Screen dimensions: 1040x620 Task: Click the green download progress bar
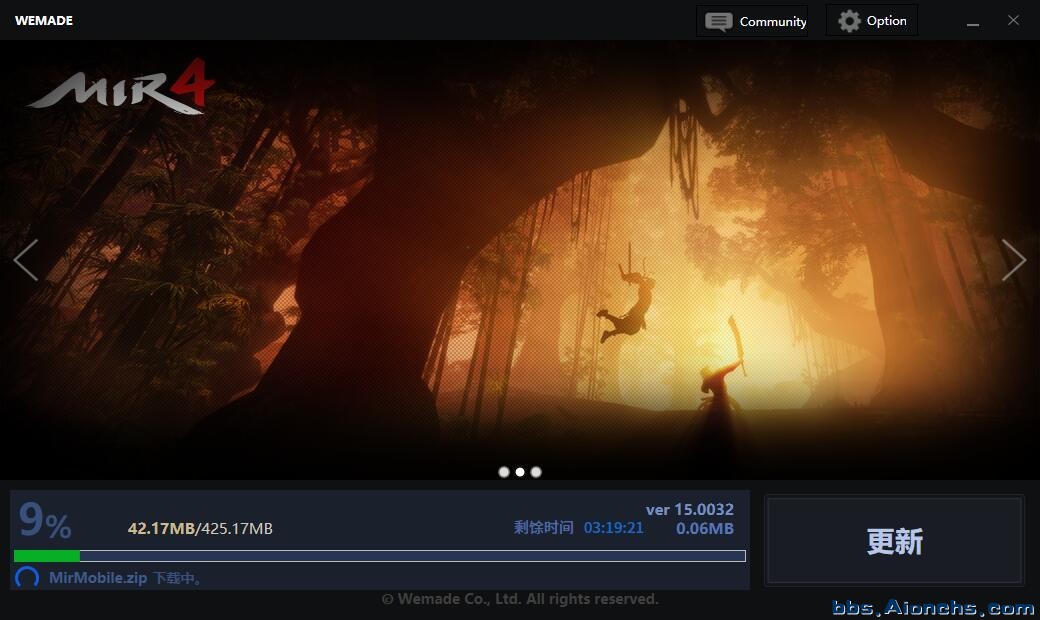[380, 556]
